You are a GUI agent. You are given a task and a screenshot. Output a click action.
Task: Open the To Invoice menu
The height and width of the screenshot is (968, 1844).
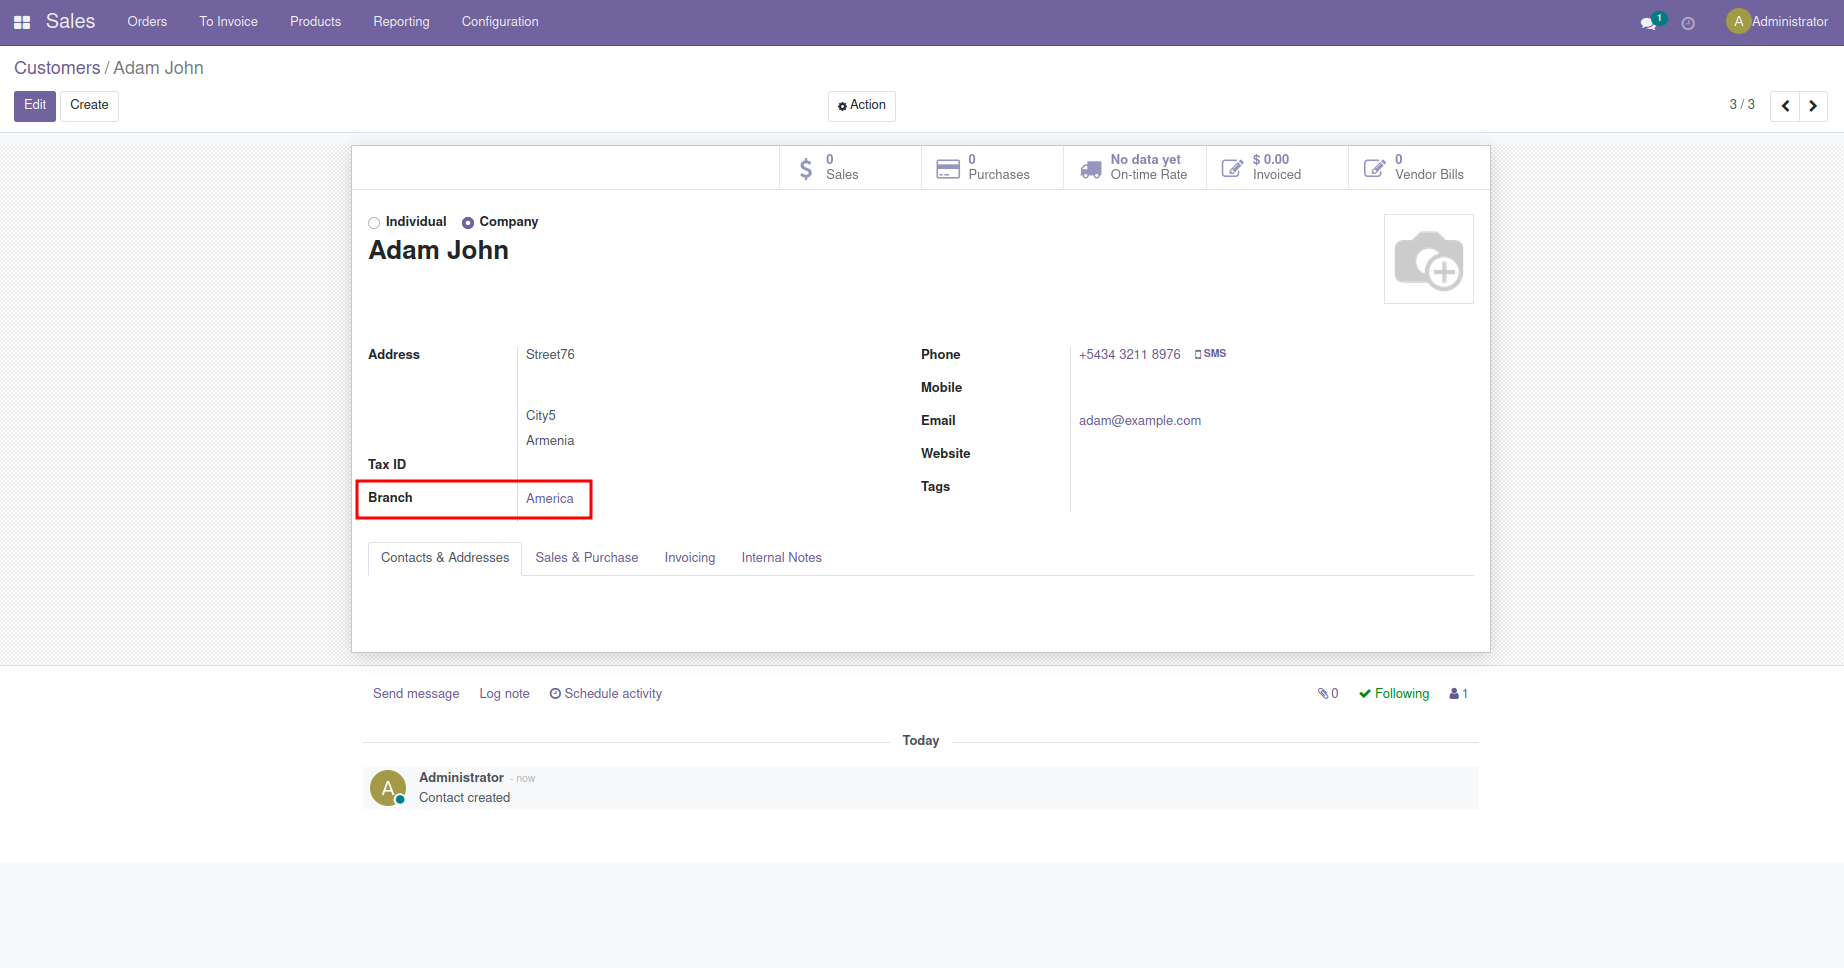click(228, 22)
